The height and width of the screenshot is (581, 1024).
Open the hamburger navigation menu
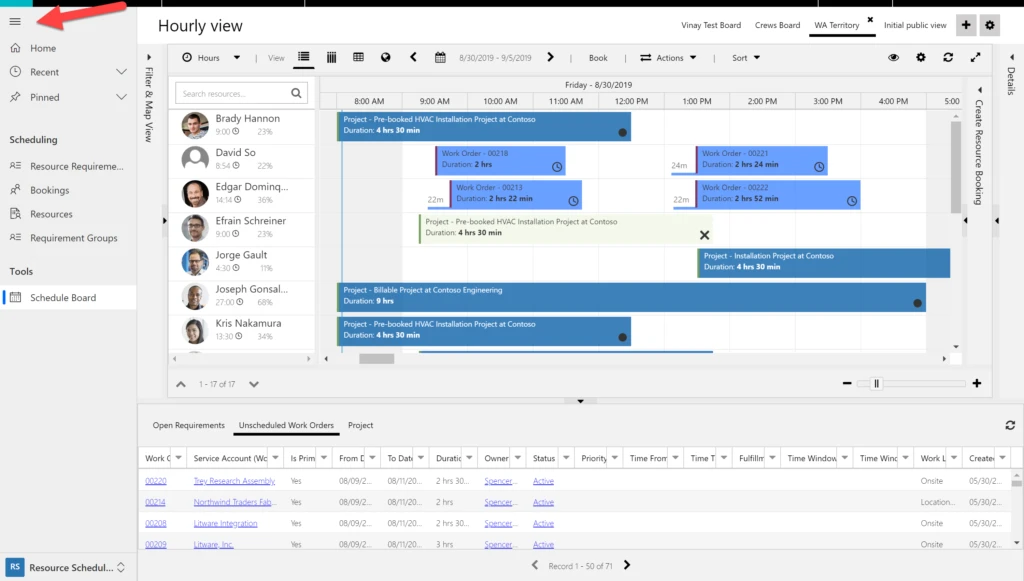tap(15, 21)
